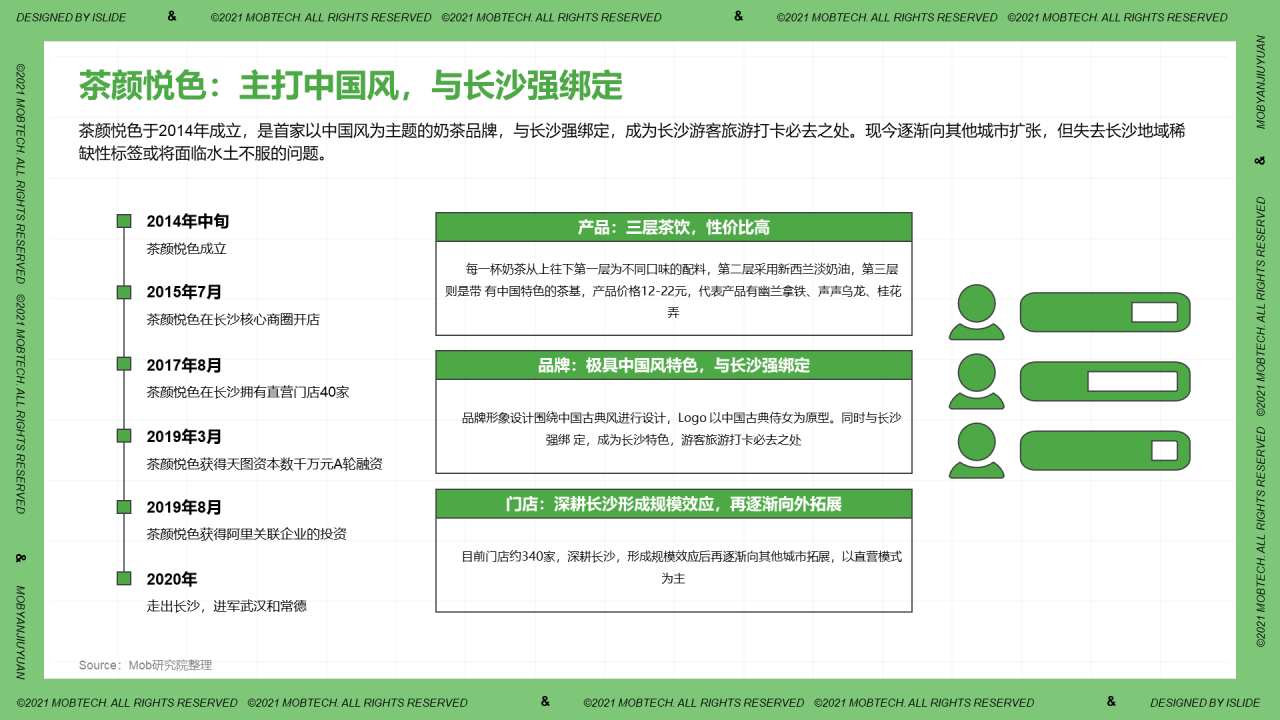The height and width of the screenshot is (720, 1280).
Task: Select the green square marker for 2019年8月
Action: 124,507
